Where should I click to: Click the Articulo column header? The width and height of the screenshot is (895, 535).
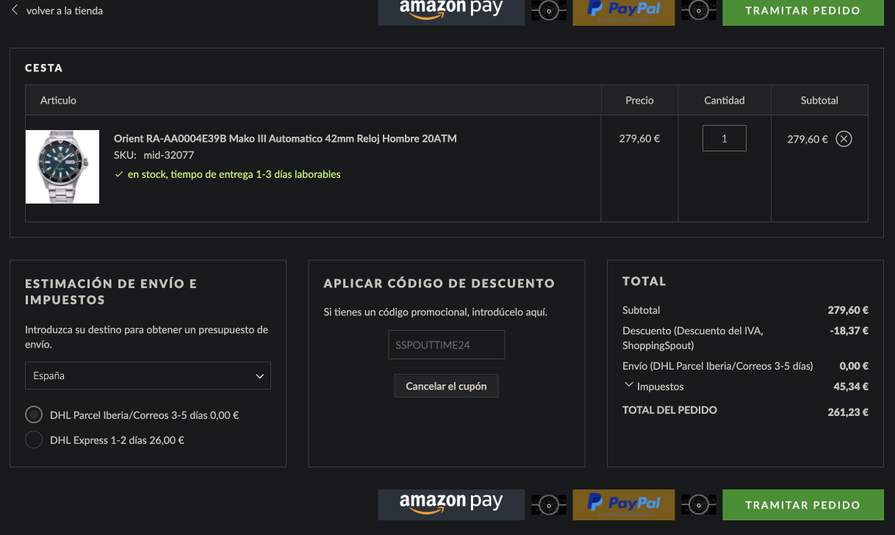coord(58,100)
